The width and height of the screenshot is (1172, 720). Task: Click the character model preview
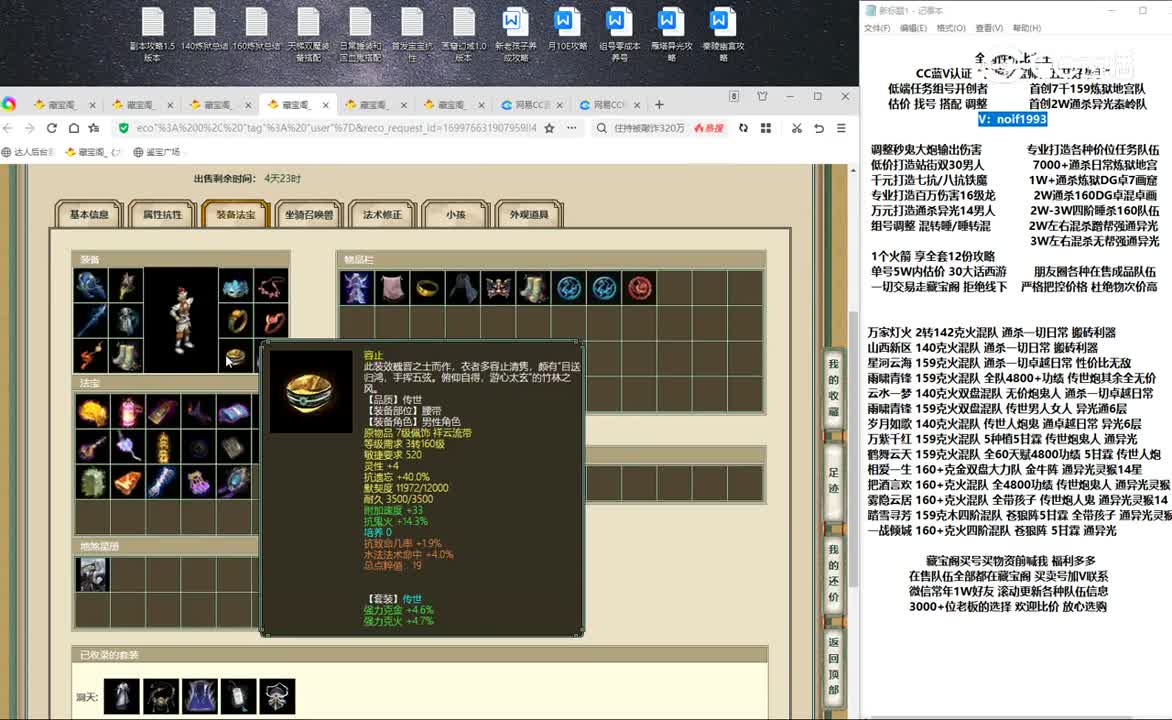click(181, 320)
